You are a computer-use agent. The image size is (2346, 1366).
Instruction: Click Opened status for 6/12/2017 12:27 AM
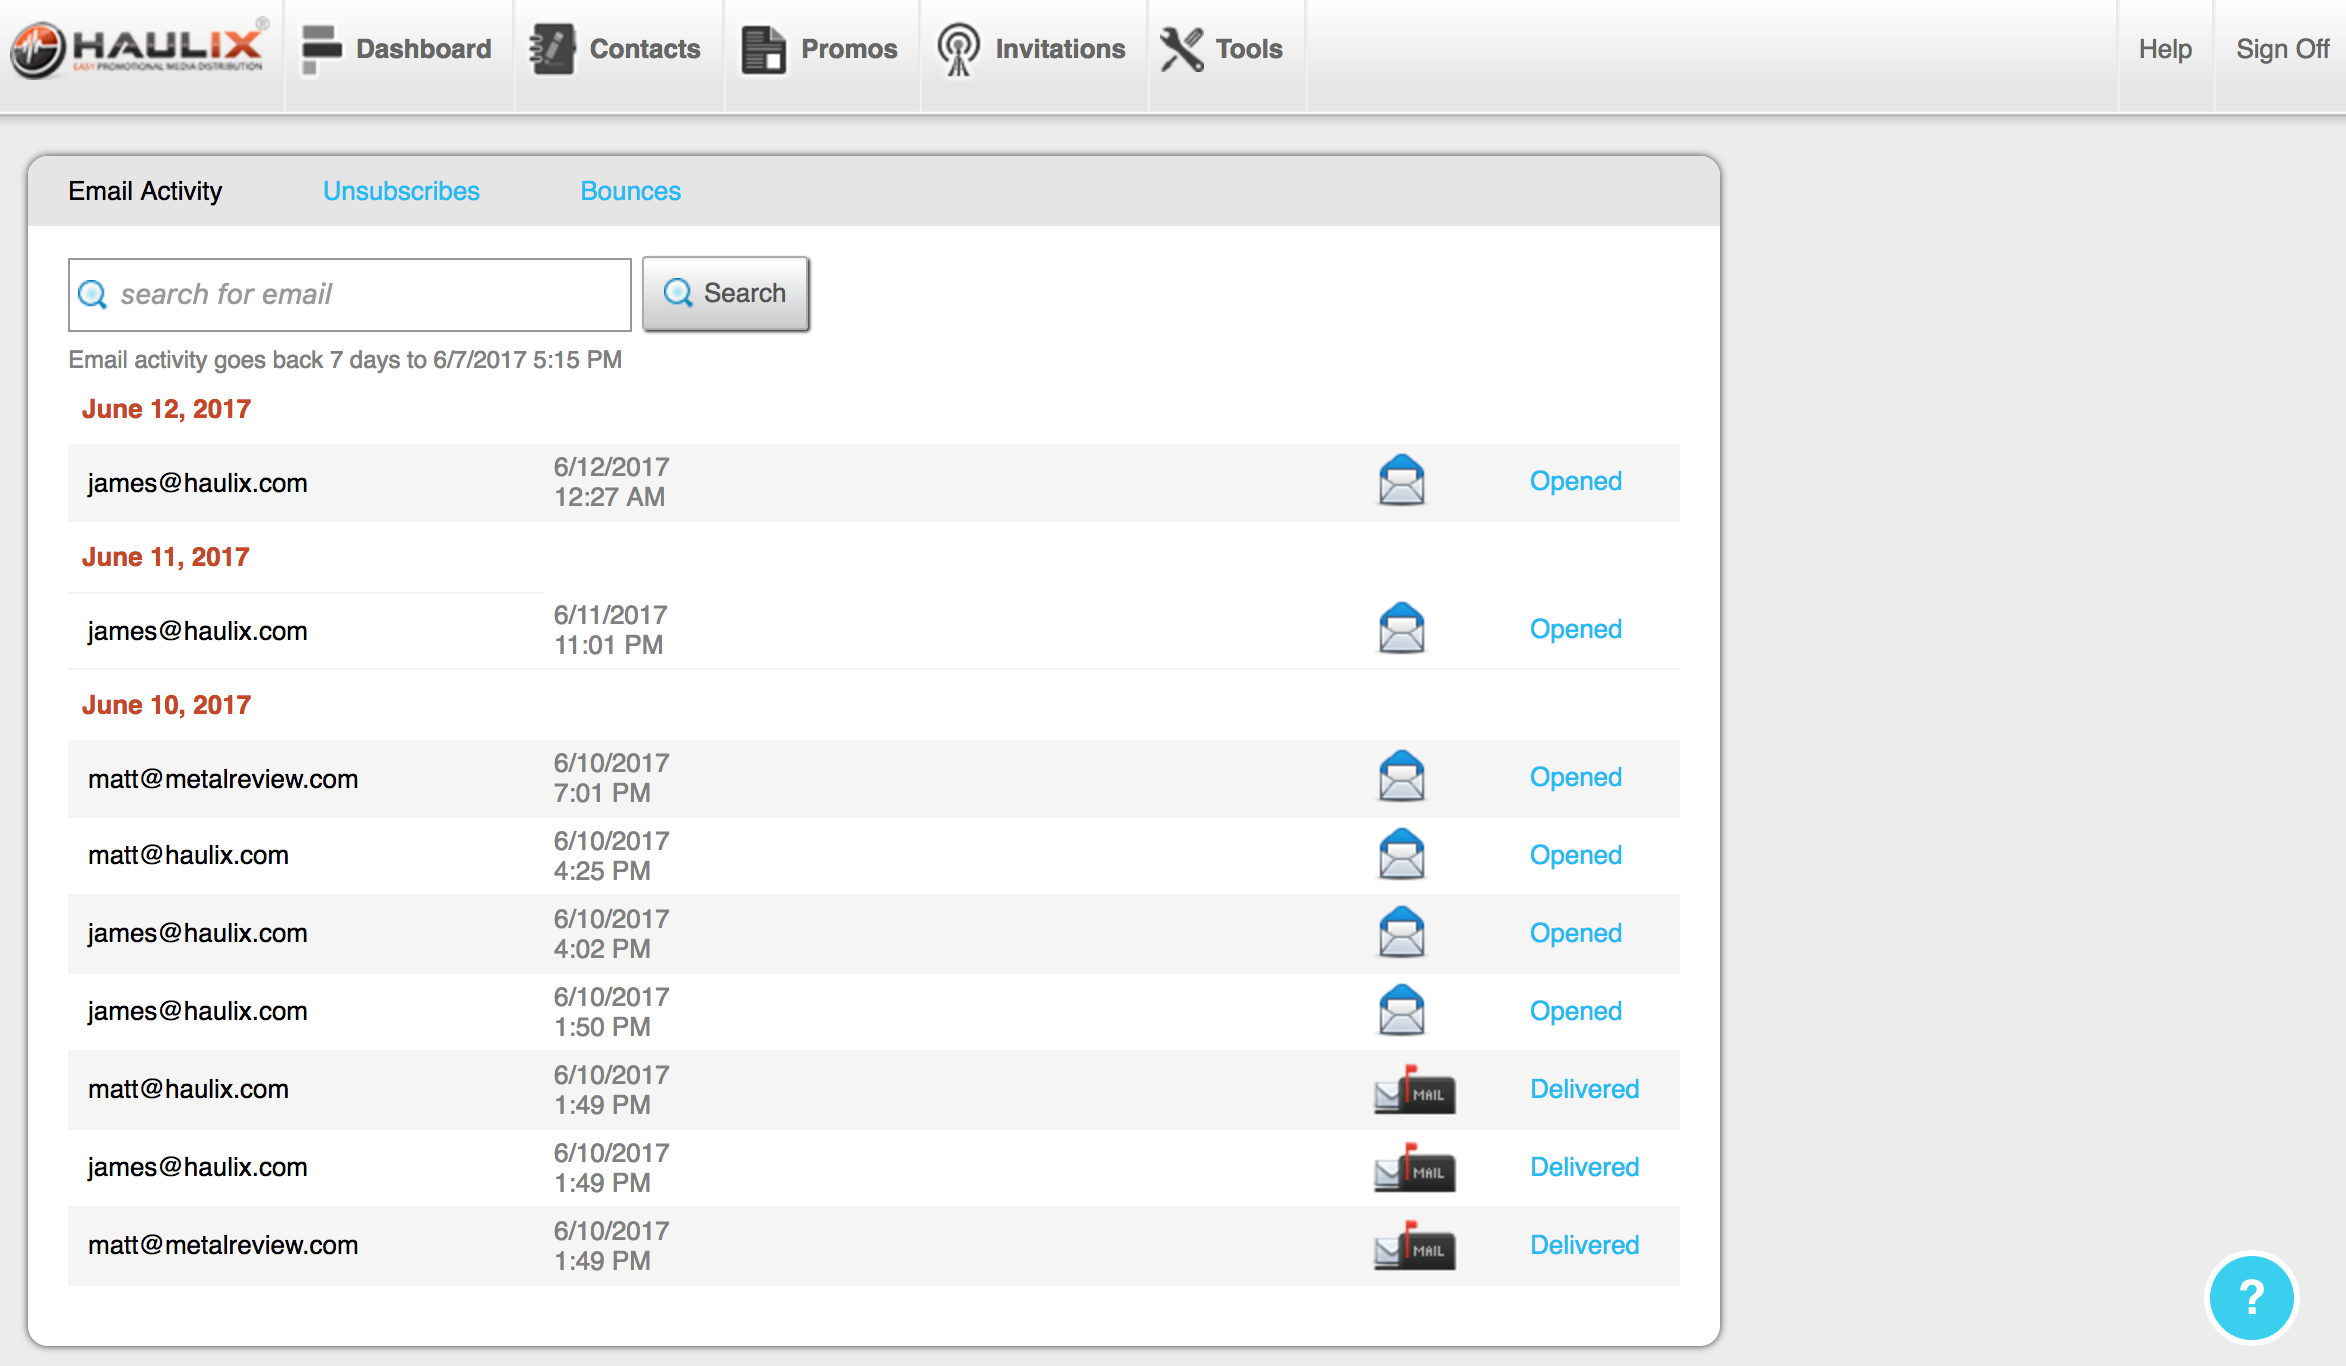tap(1575, 481)
